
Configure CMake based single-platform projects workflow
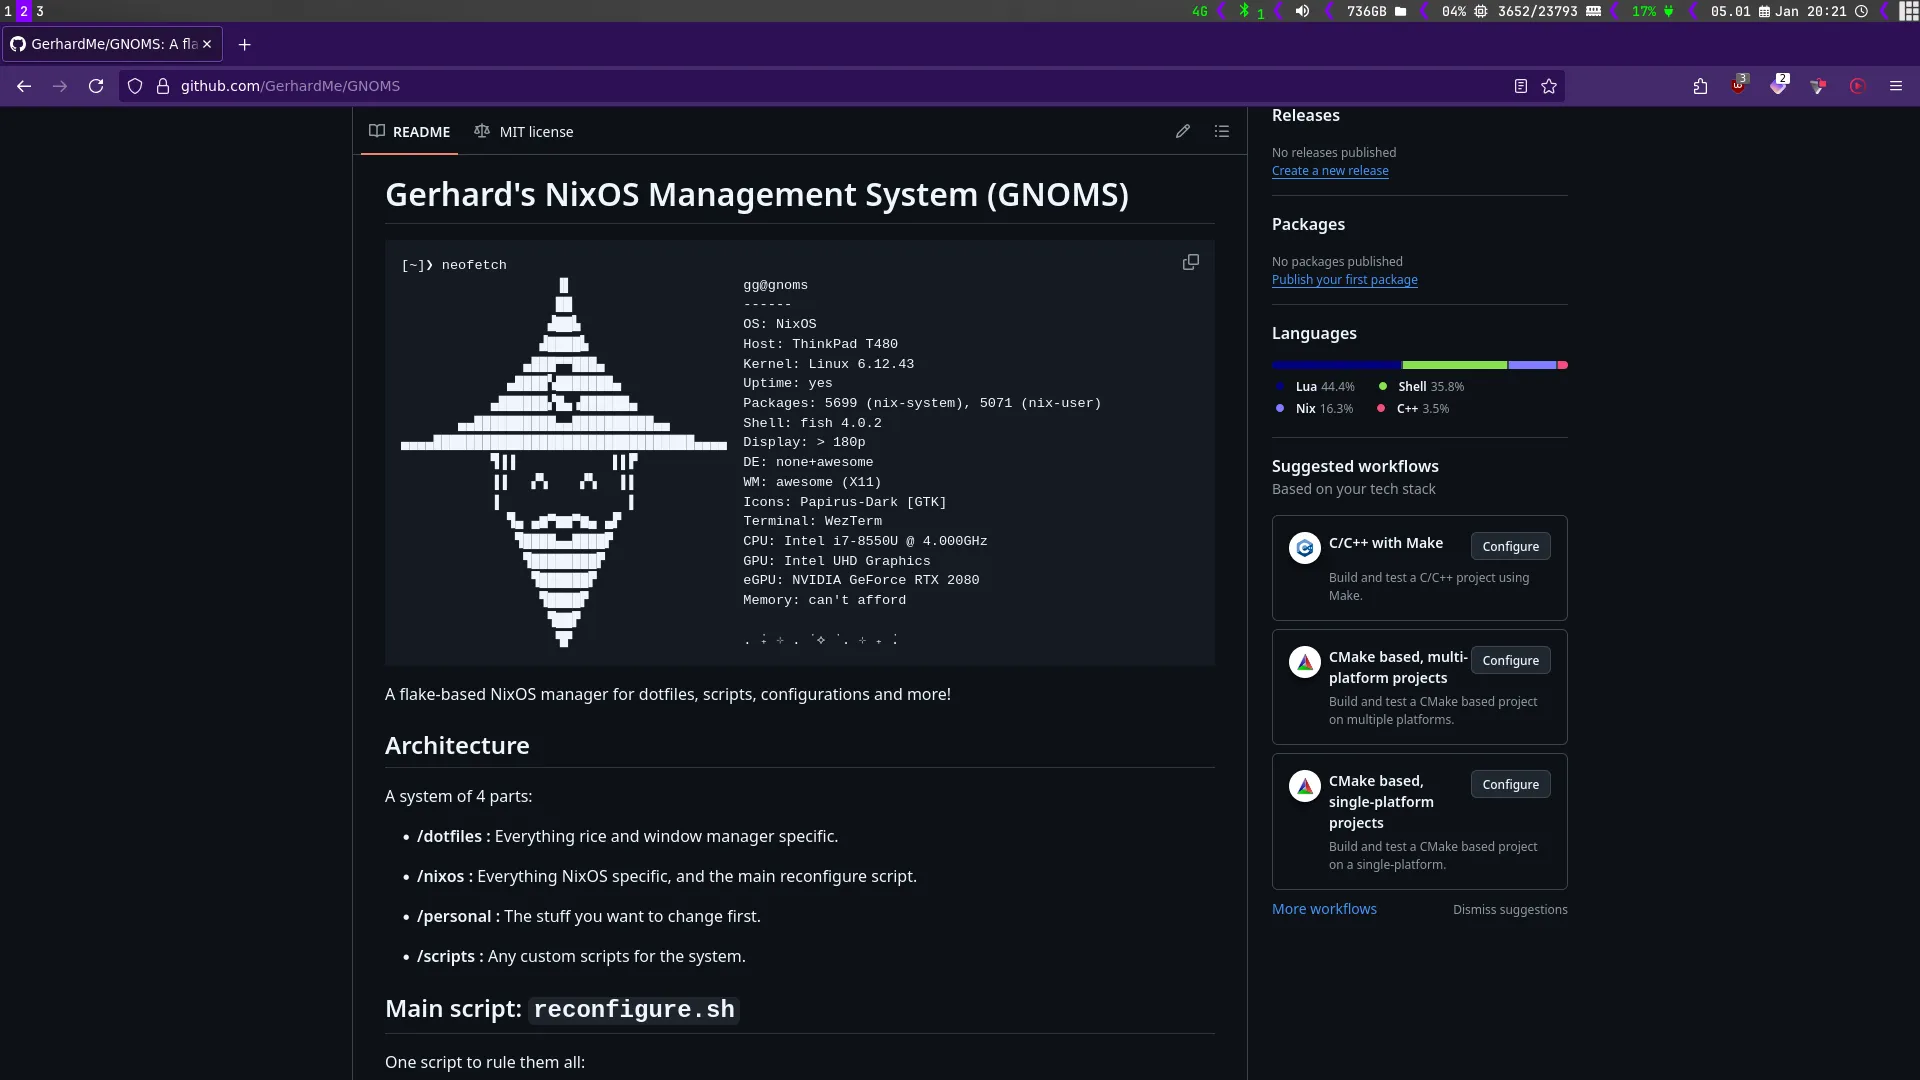[1510, 784]
